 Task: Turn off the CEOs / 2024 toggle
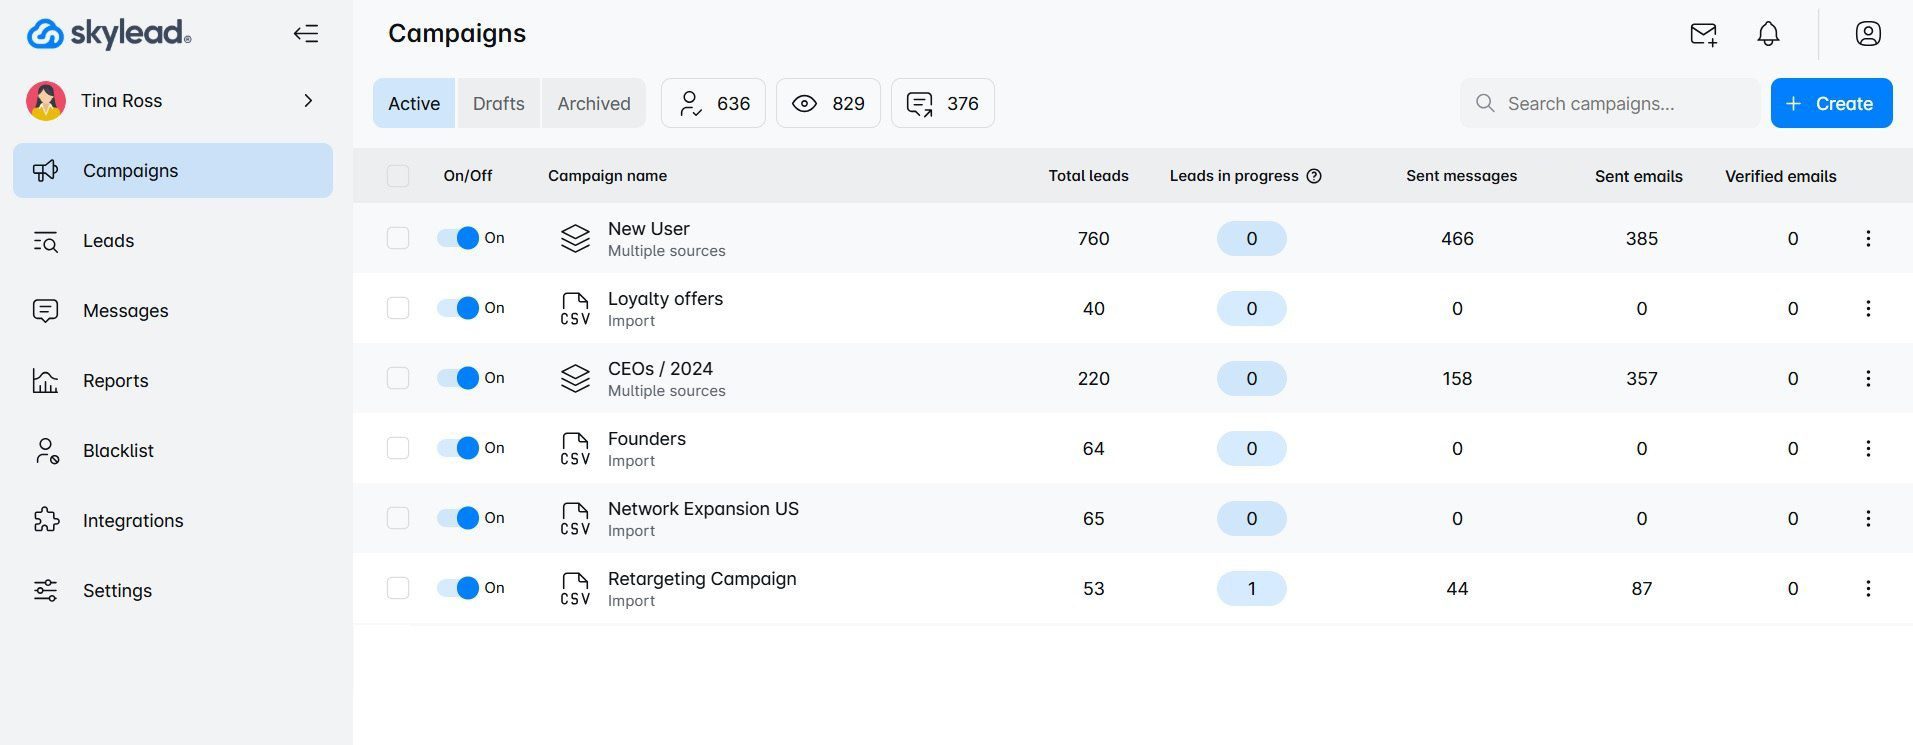[458, 378]
